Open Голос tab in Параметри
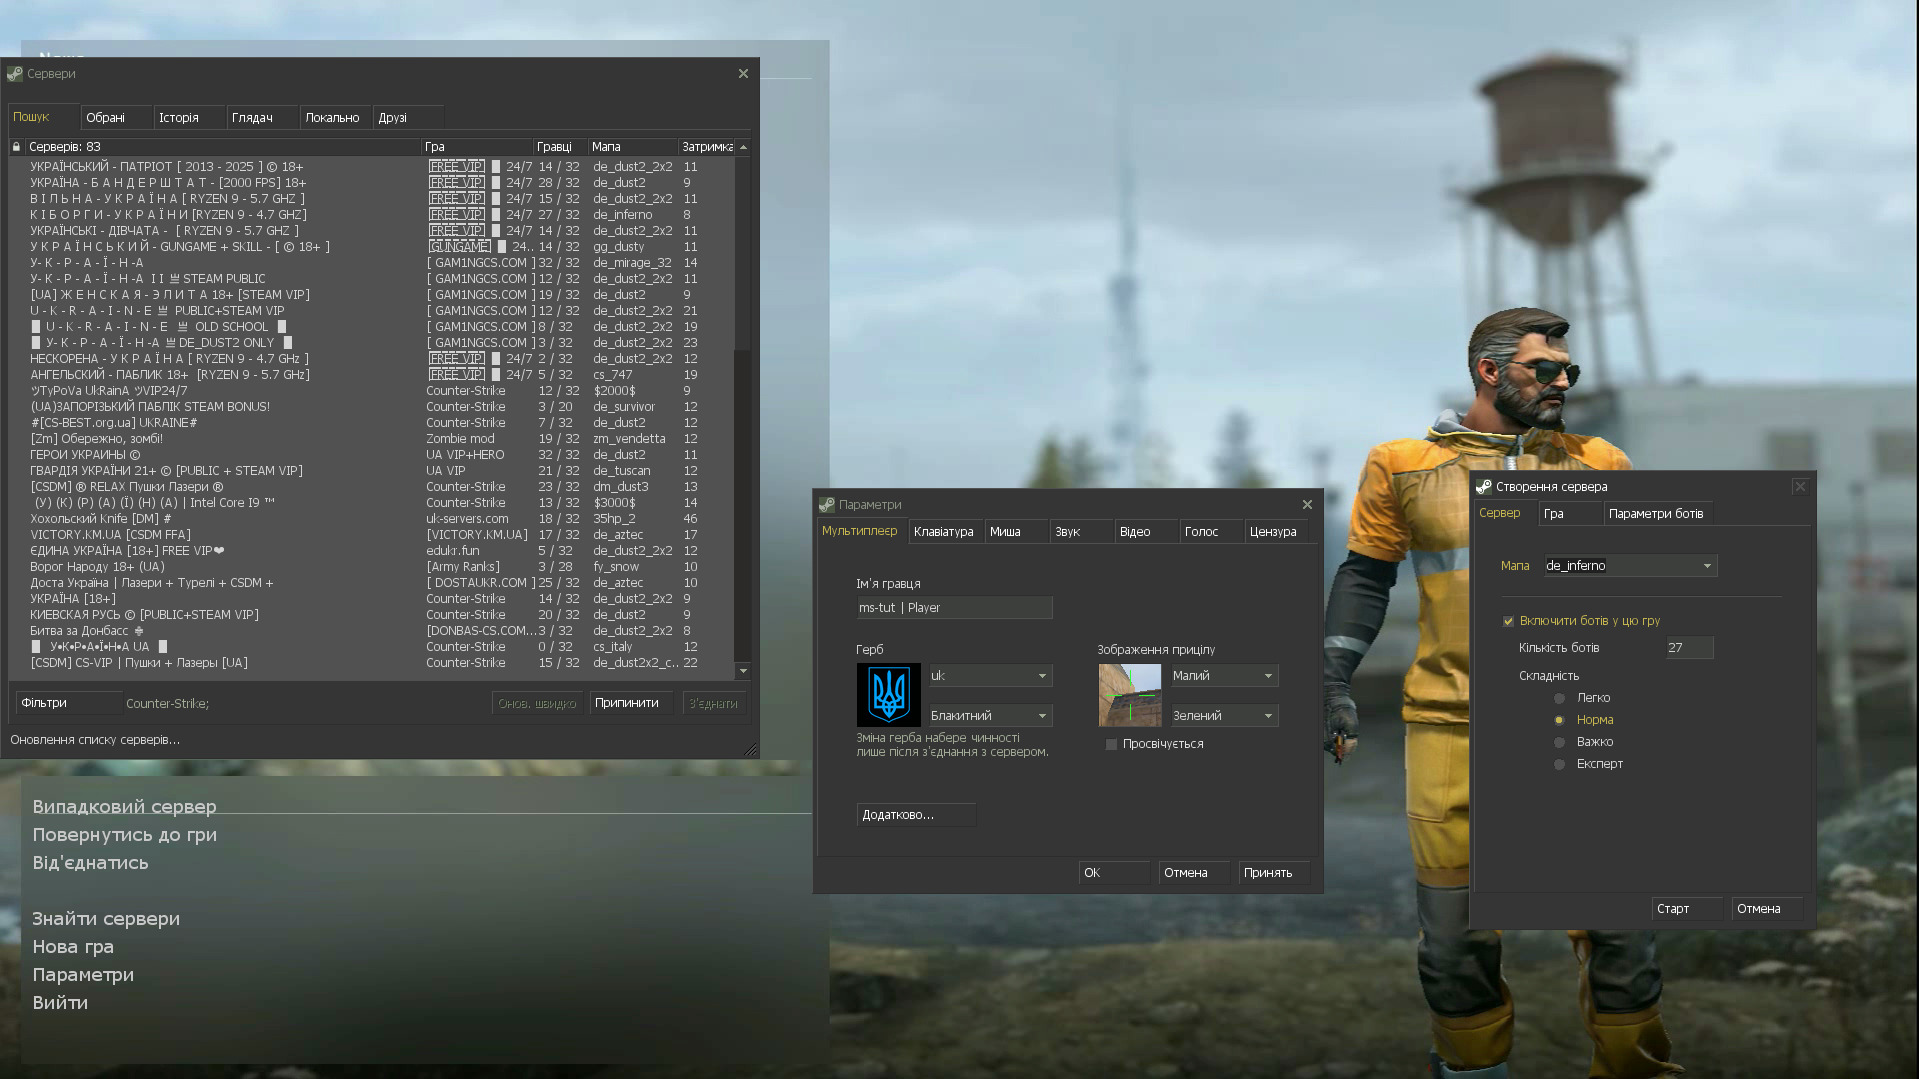Viewport: 1919px width, 1079px height. pyautogui.click(x=1211, y=532)
